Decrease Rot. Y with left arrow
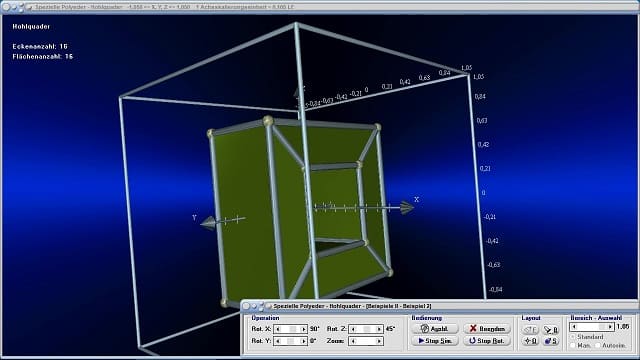Image resolution: width=640 pixels, height=360 pixels. [x=278, y=341]
